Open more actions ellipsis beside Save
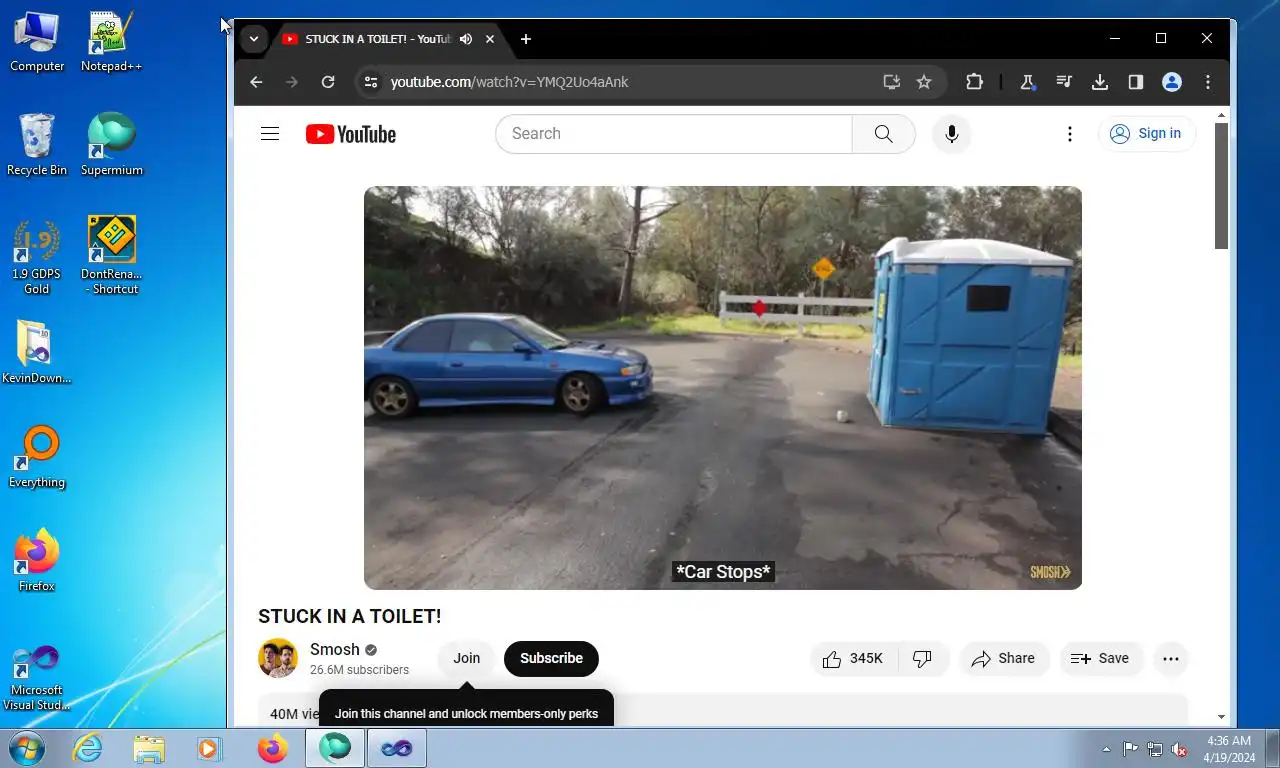Viewport: 1280px width, 768px height. 1171,658
